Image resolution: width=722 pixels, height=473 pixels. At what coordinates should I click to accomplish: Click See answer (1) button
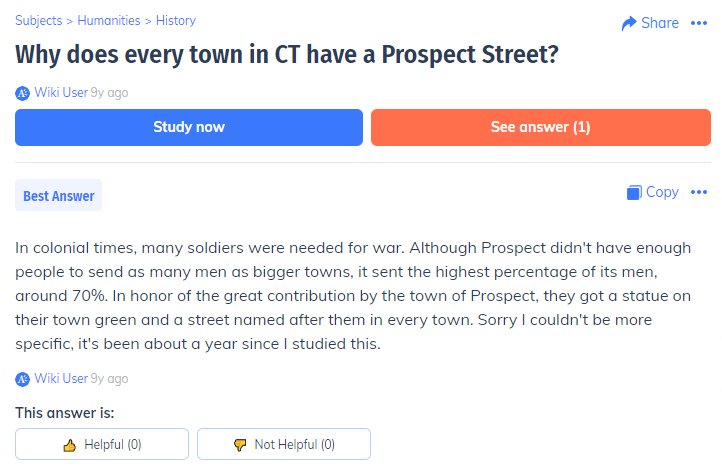[541, 127]
